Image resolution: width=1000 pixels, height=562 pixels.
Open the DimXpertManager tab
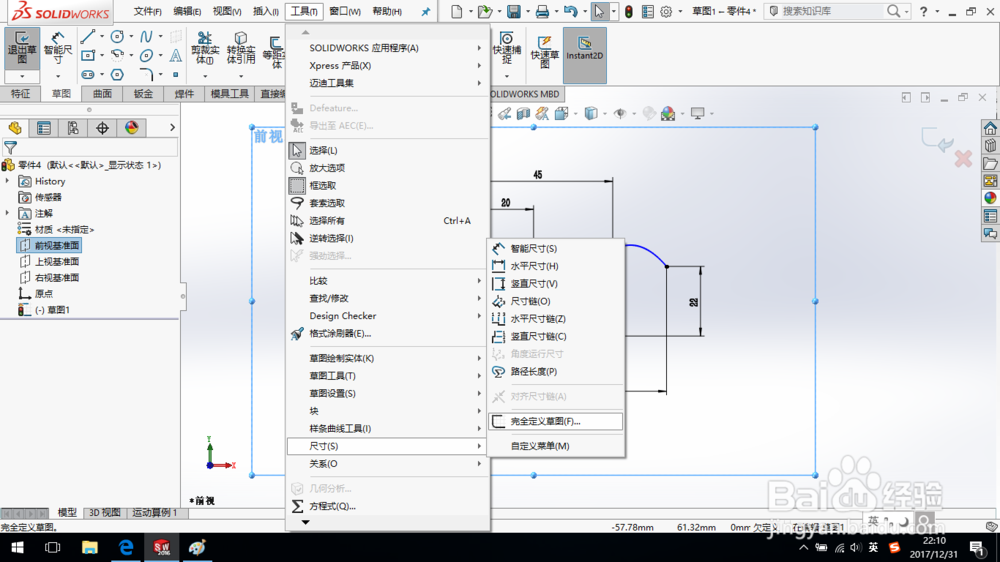pyautogui.click(x=103, y=128)
